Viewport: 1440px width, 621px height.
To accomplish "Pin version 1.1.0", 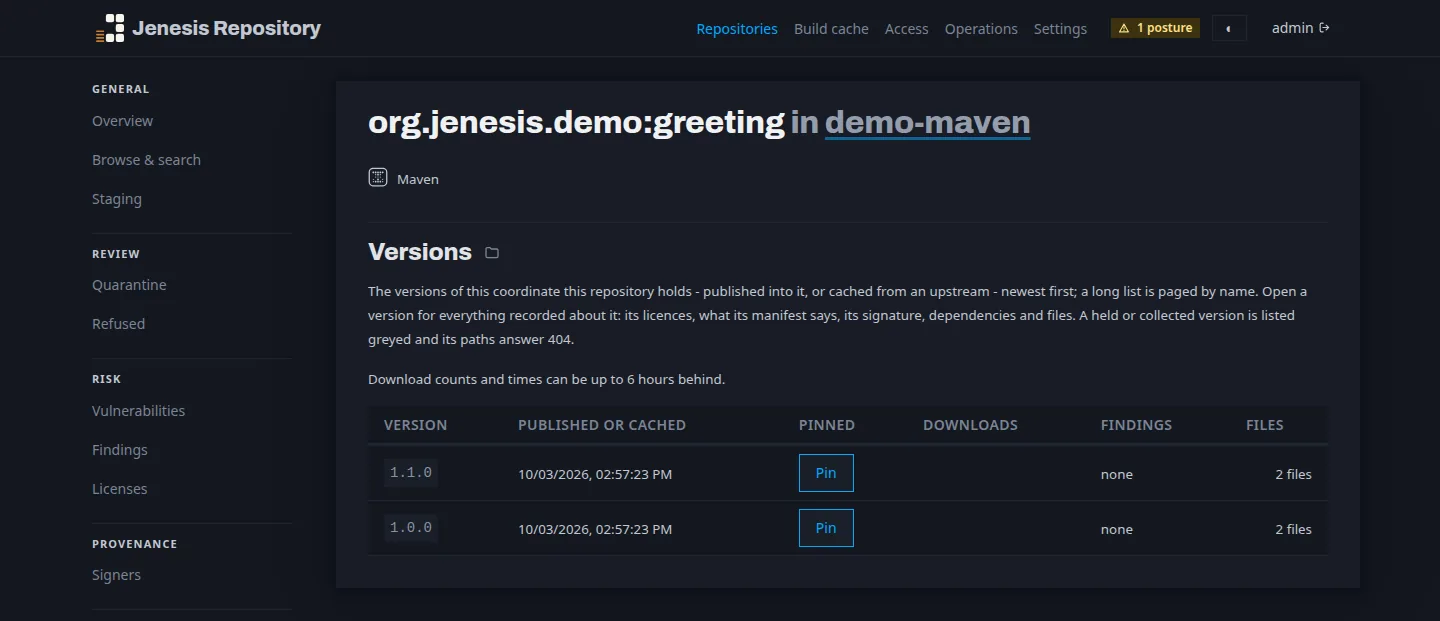I will [x=826, y=473].
